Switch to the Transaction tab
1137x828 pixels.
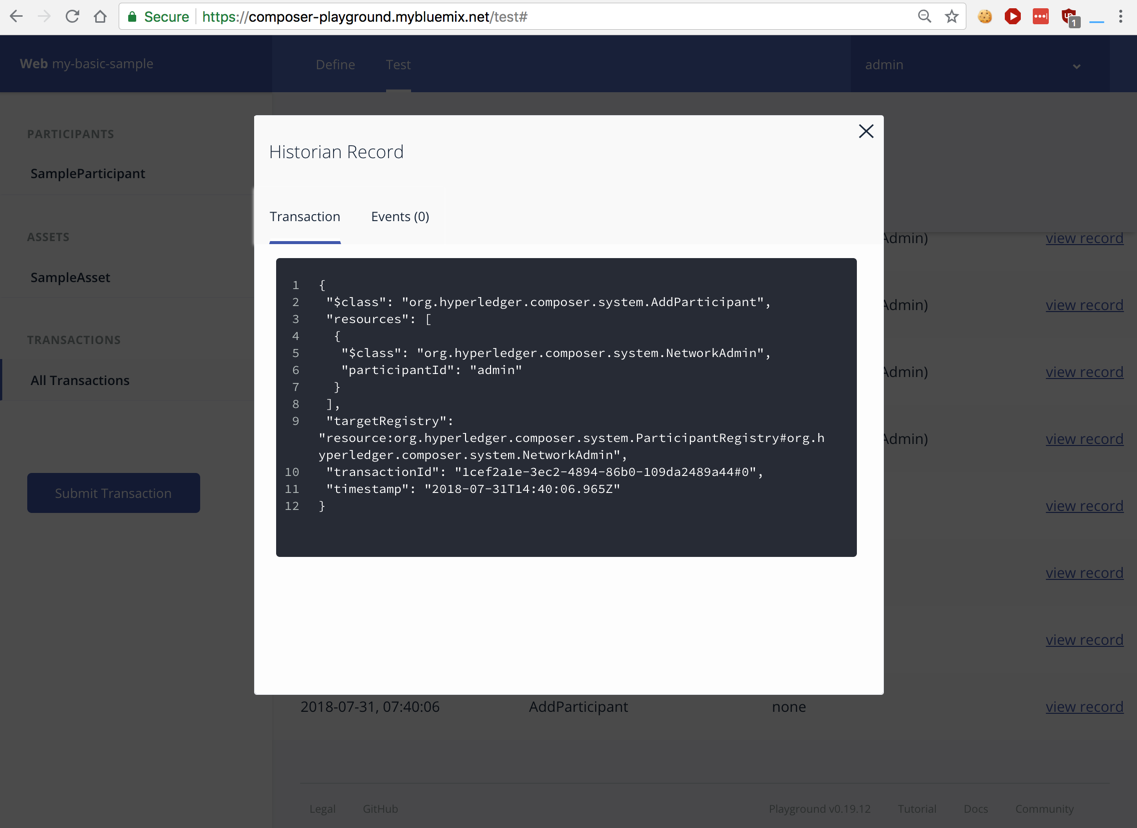[305, 217]
